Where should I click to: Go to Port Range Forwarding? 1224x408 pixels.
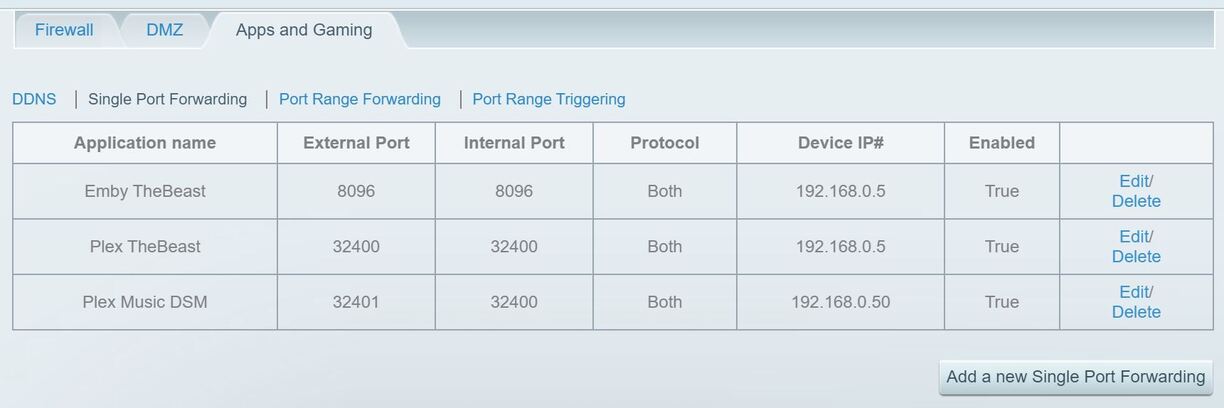(x=360, y=99)
